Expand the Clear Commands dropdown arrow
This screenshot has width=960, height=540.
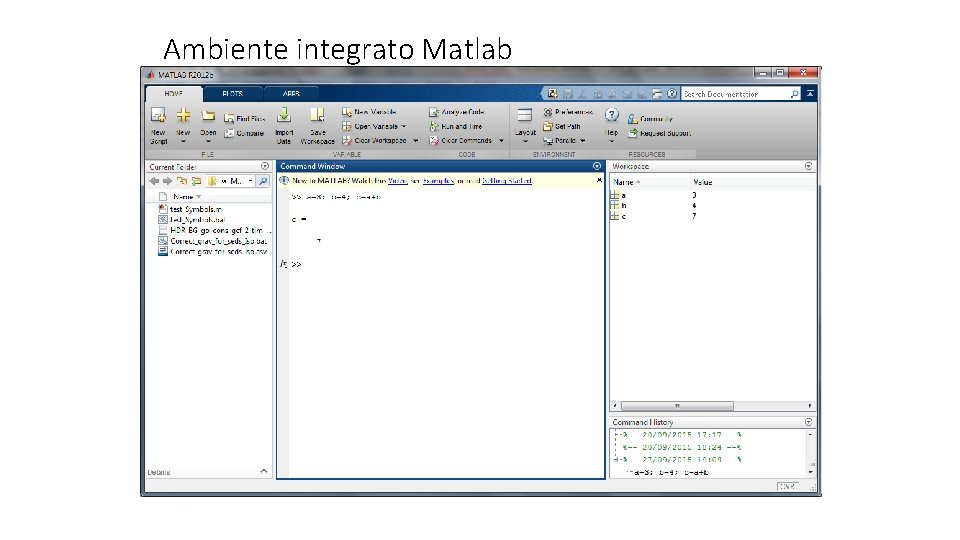click(501, 141)
